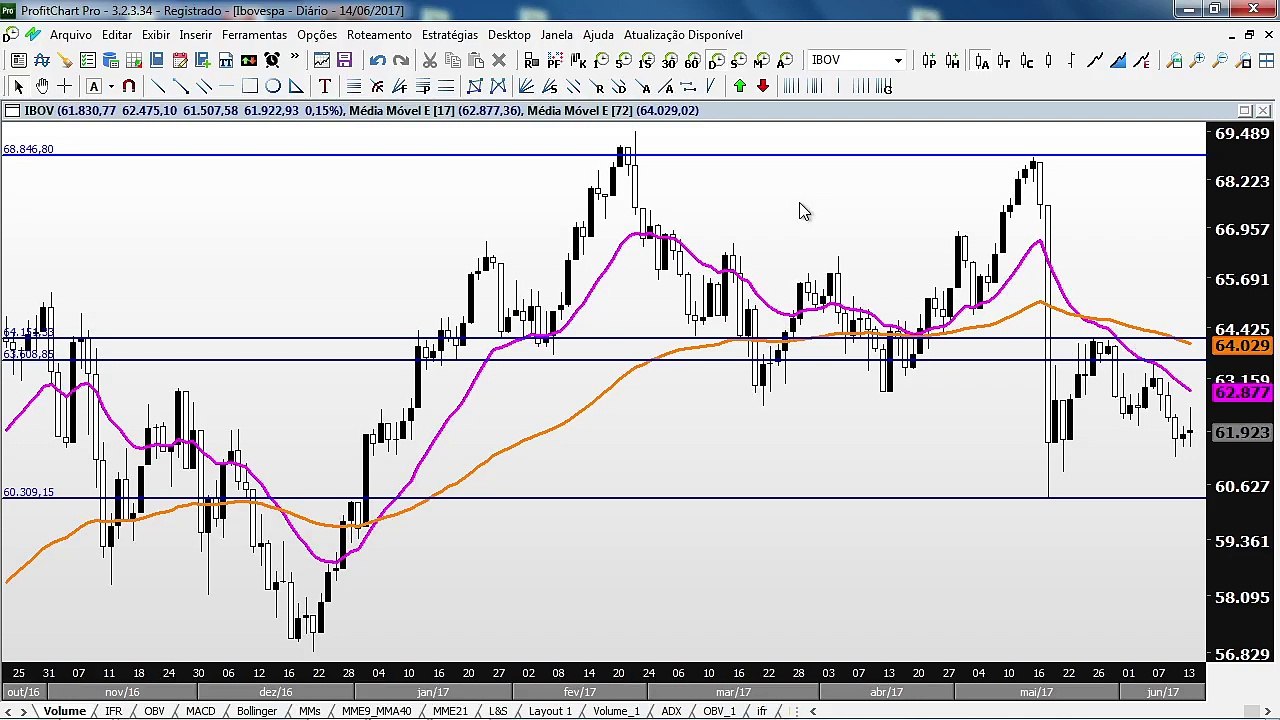Select the ellipse drawing tool

coord(273,86)
